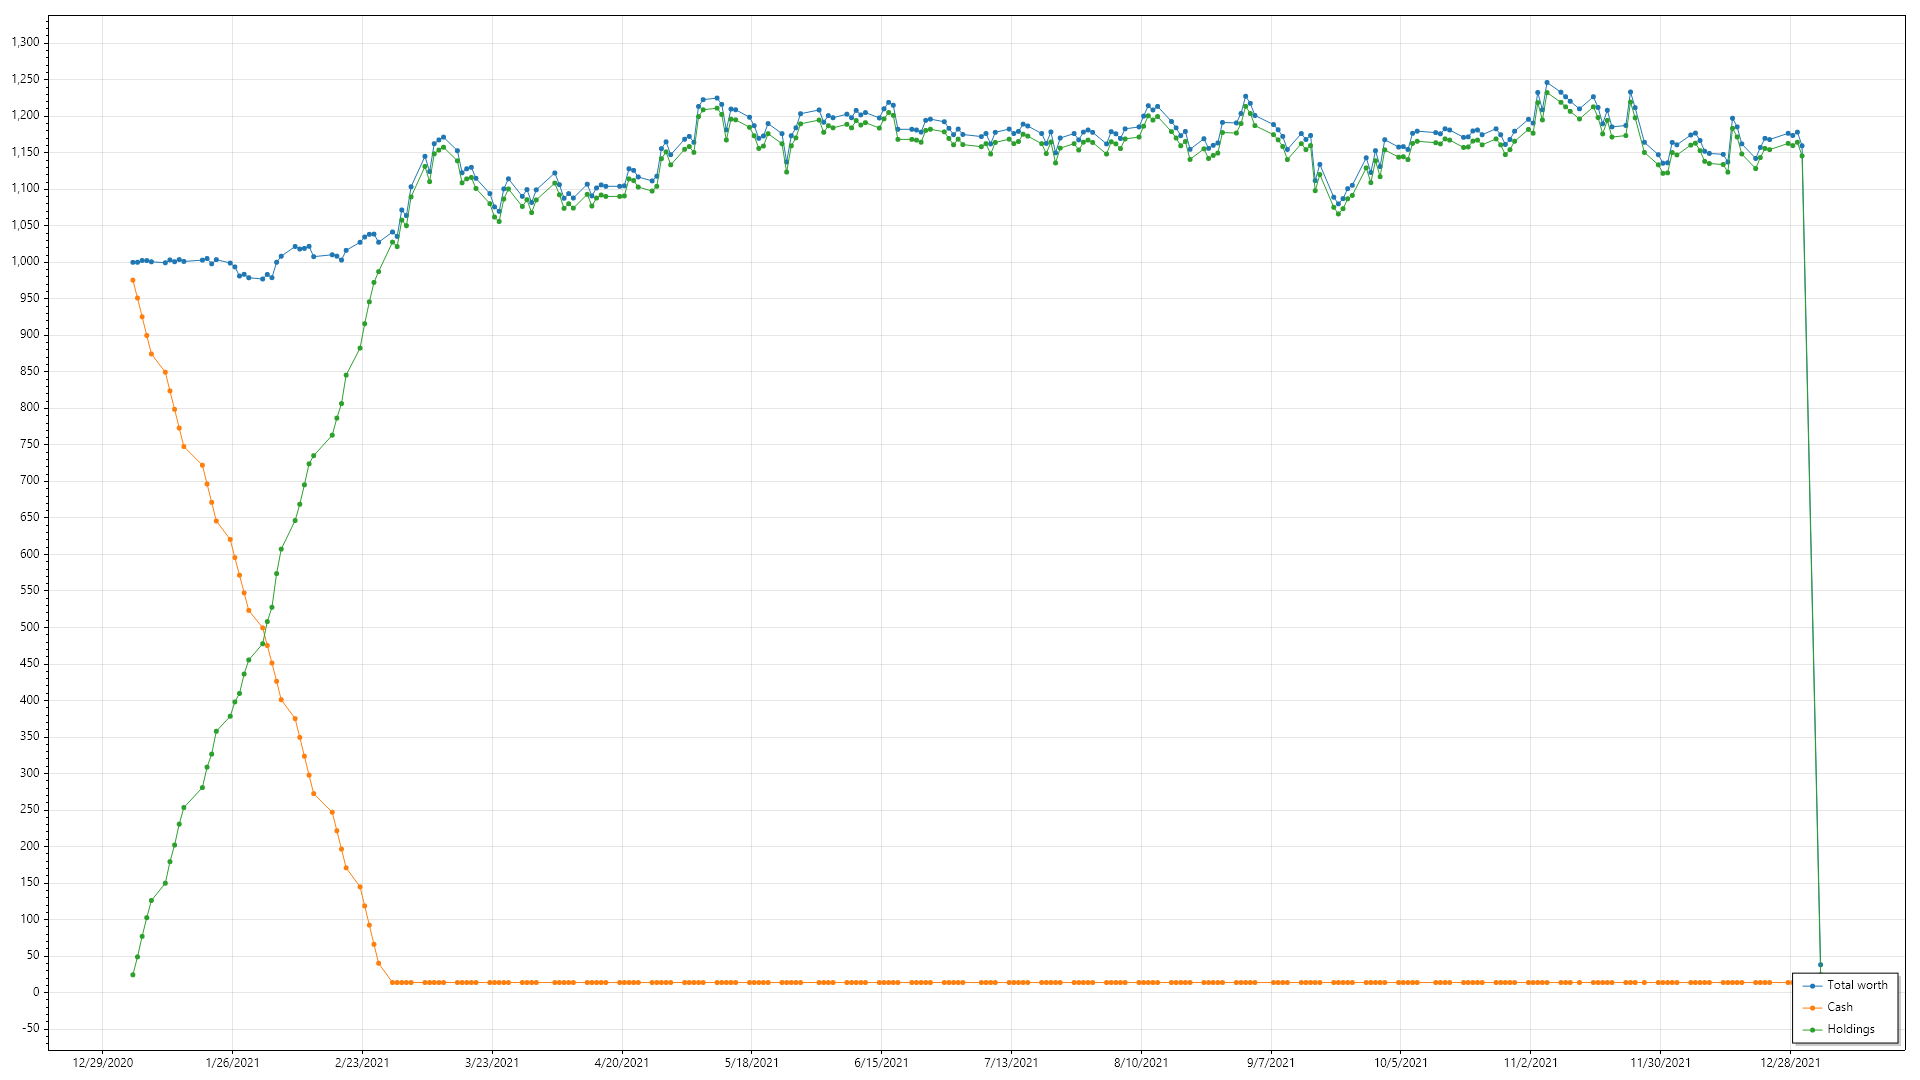
Task: Click the first blue Total worth data point
Action: 133,262
